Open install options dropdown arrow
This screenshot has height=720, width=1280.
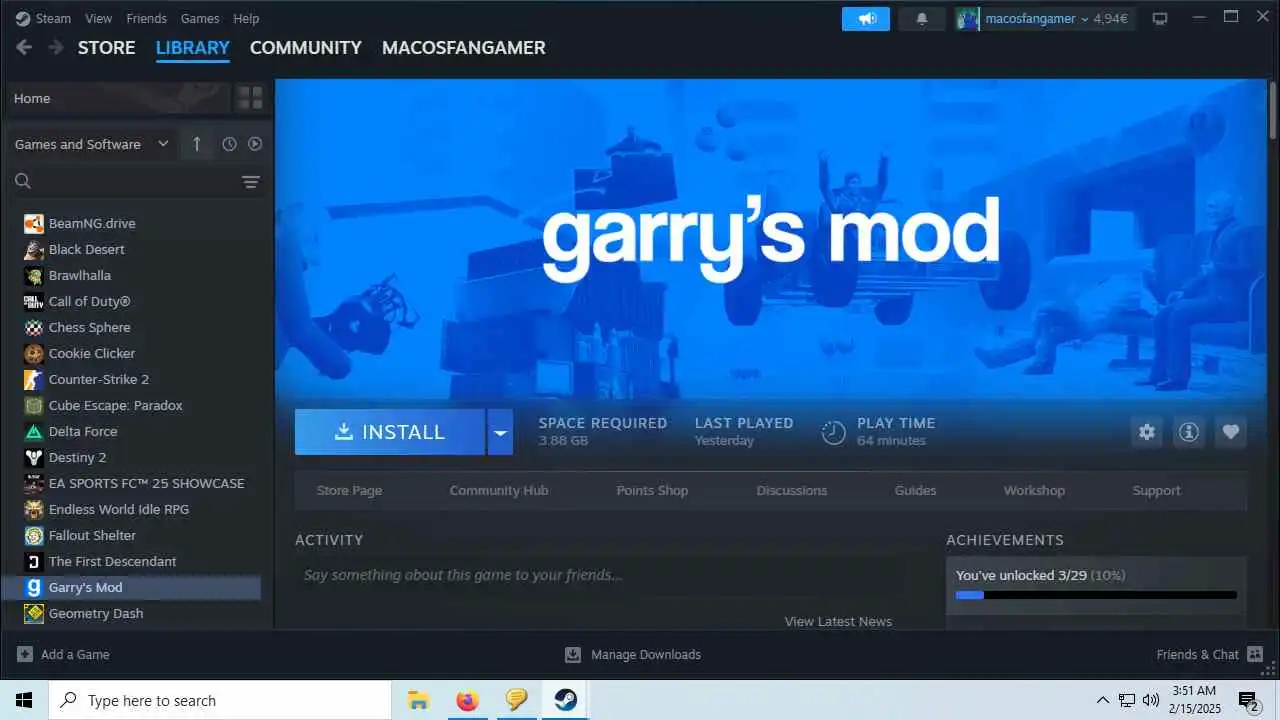(500, 432)
